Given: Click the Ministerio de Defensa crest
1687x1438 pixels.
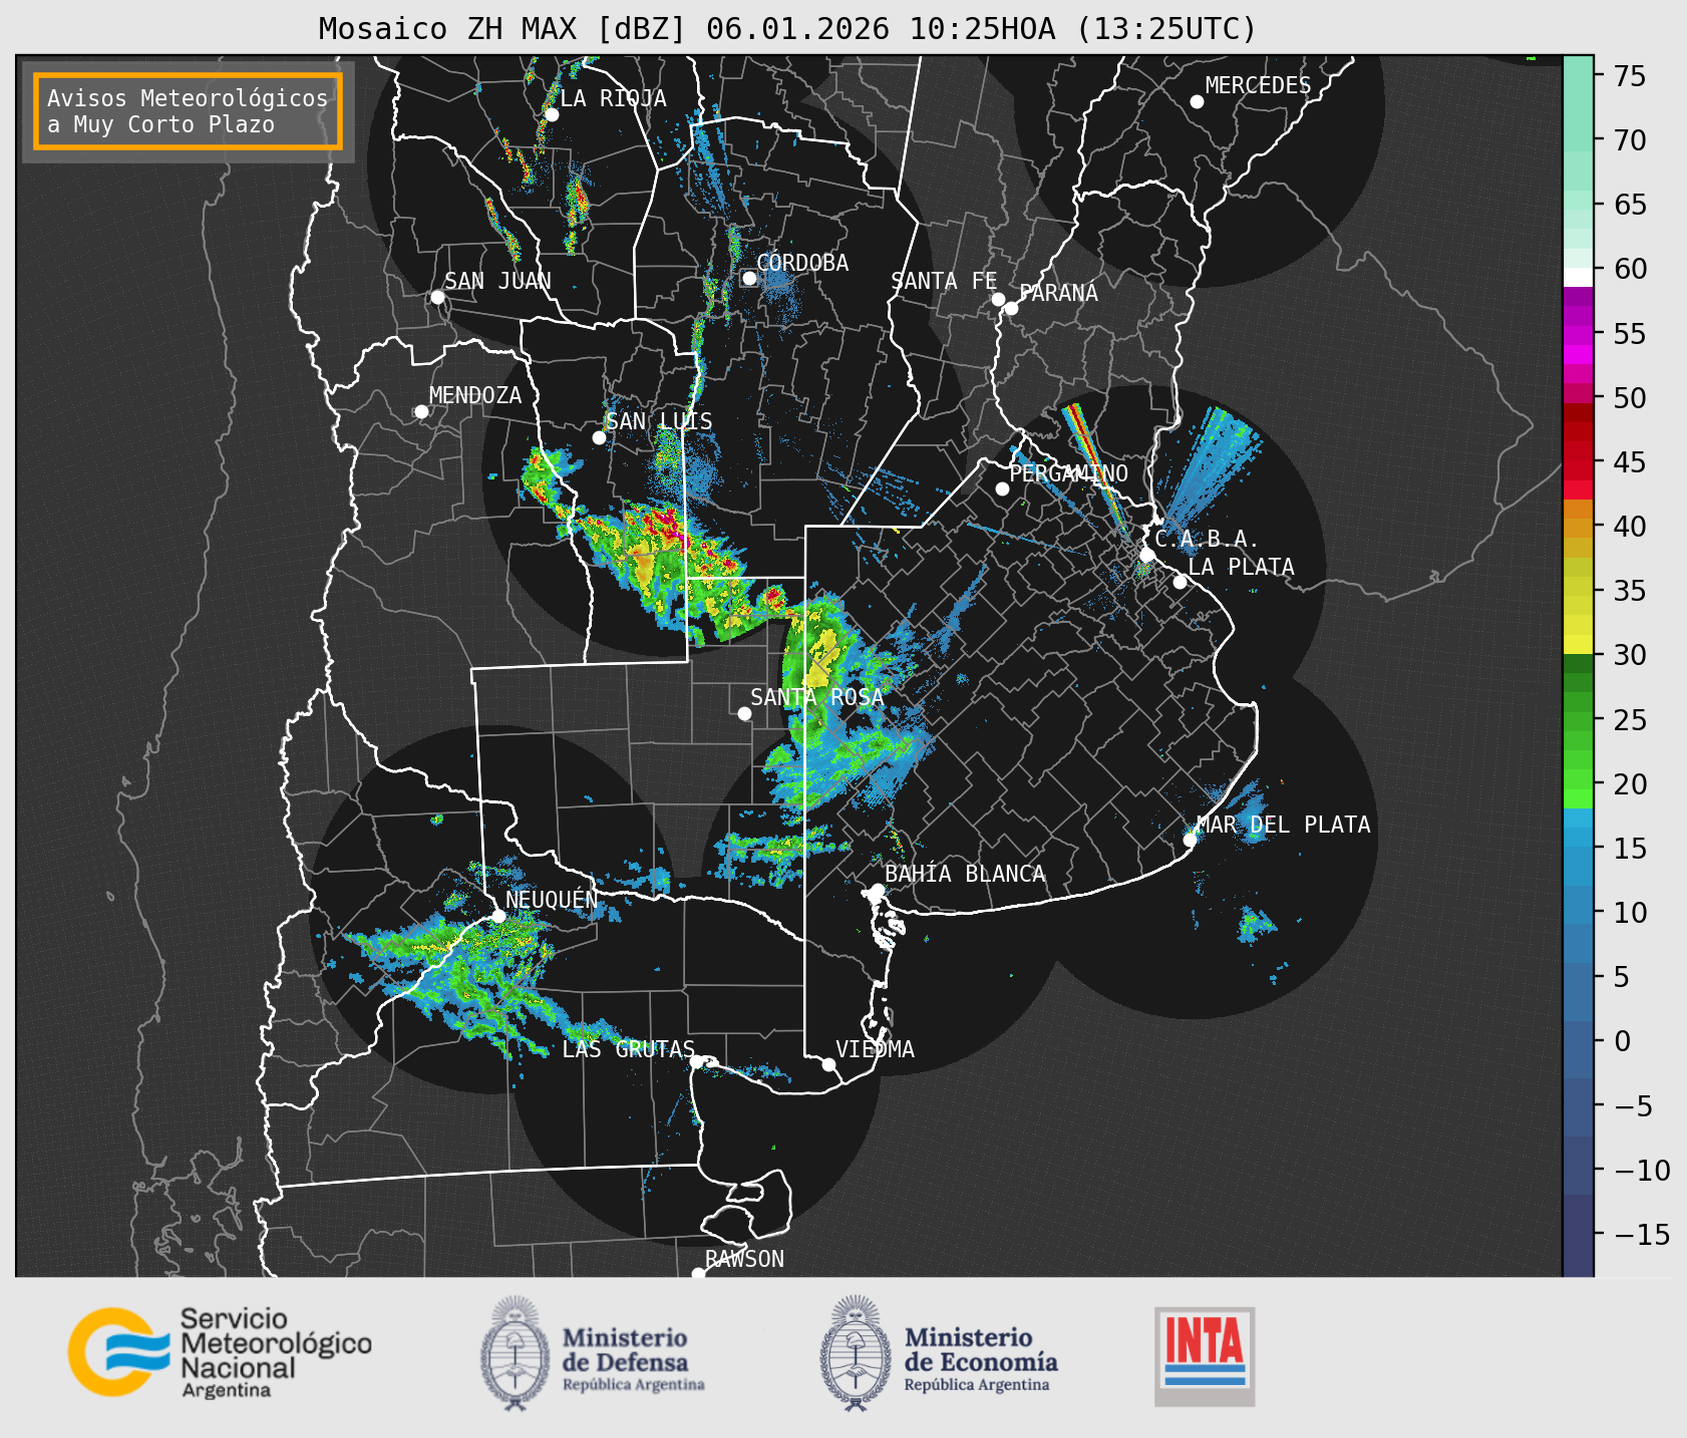Looking at the screenshot, I should (x=515, y=1353).
